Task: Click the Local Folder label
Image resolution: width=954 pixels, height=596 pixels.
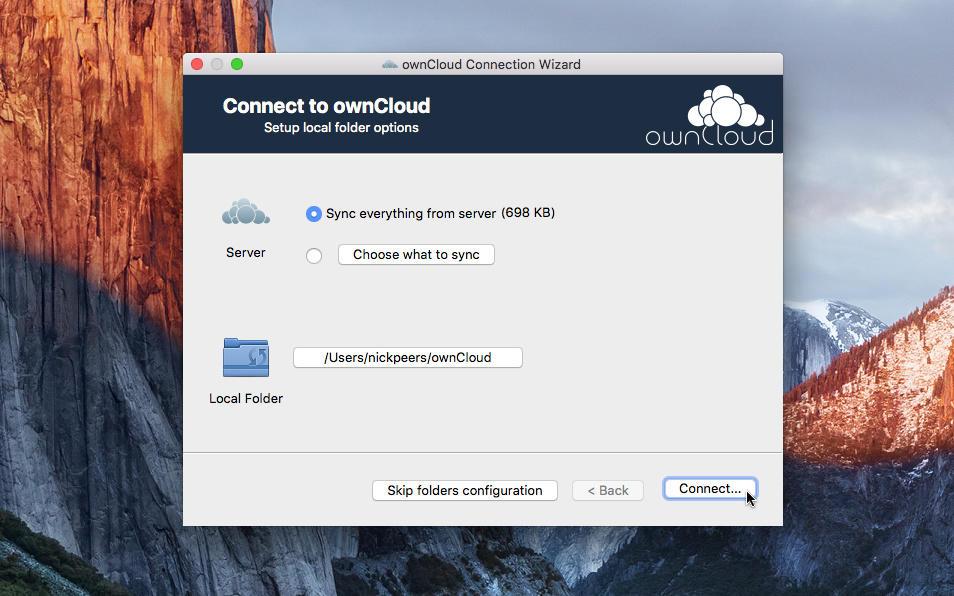Action: (246, 398)
